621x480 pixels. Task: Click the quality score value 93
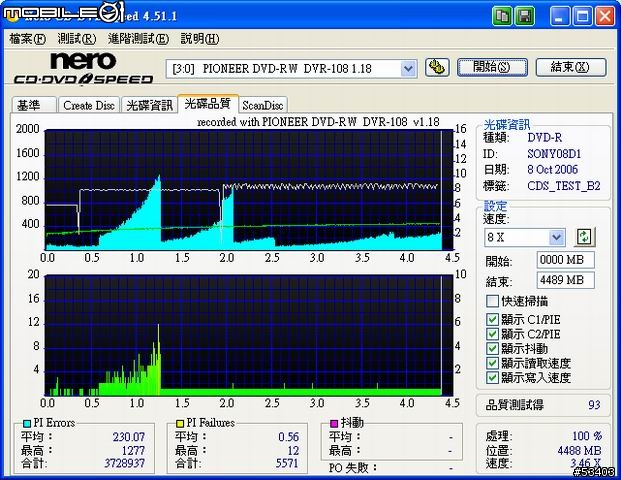pyautogui.click(x=594, y=405)
